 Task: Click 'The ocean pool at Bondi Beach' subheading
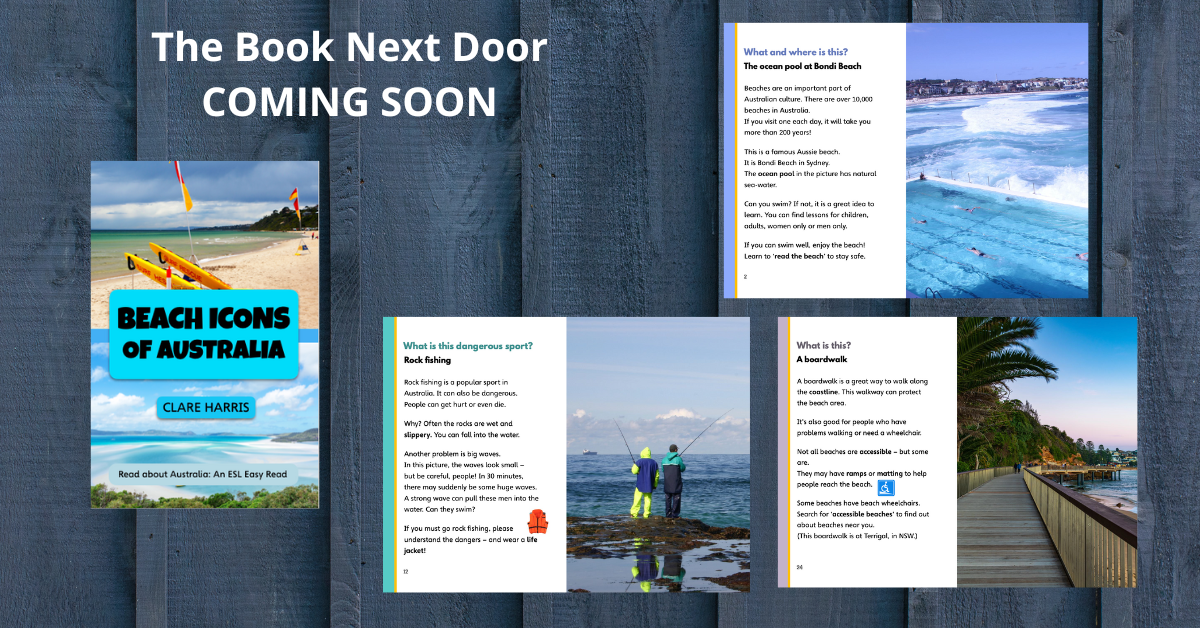point(802,67)
